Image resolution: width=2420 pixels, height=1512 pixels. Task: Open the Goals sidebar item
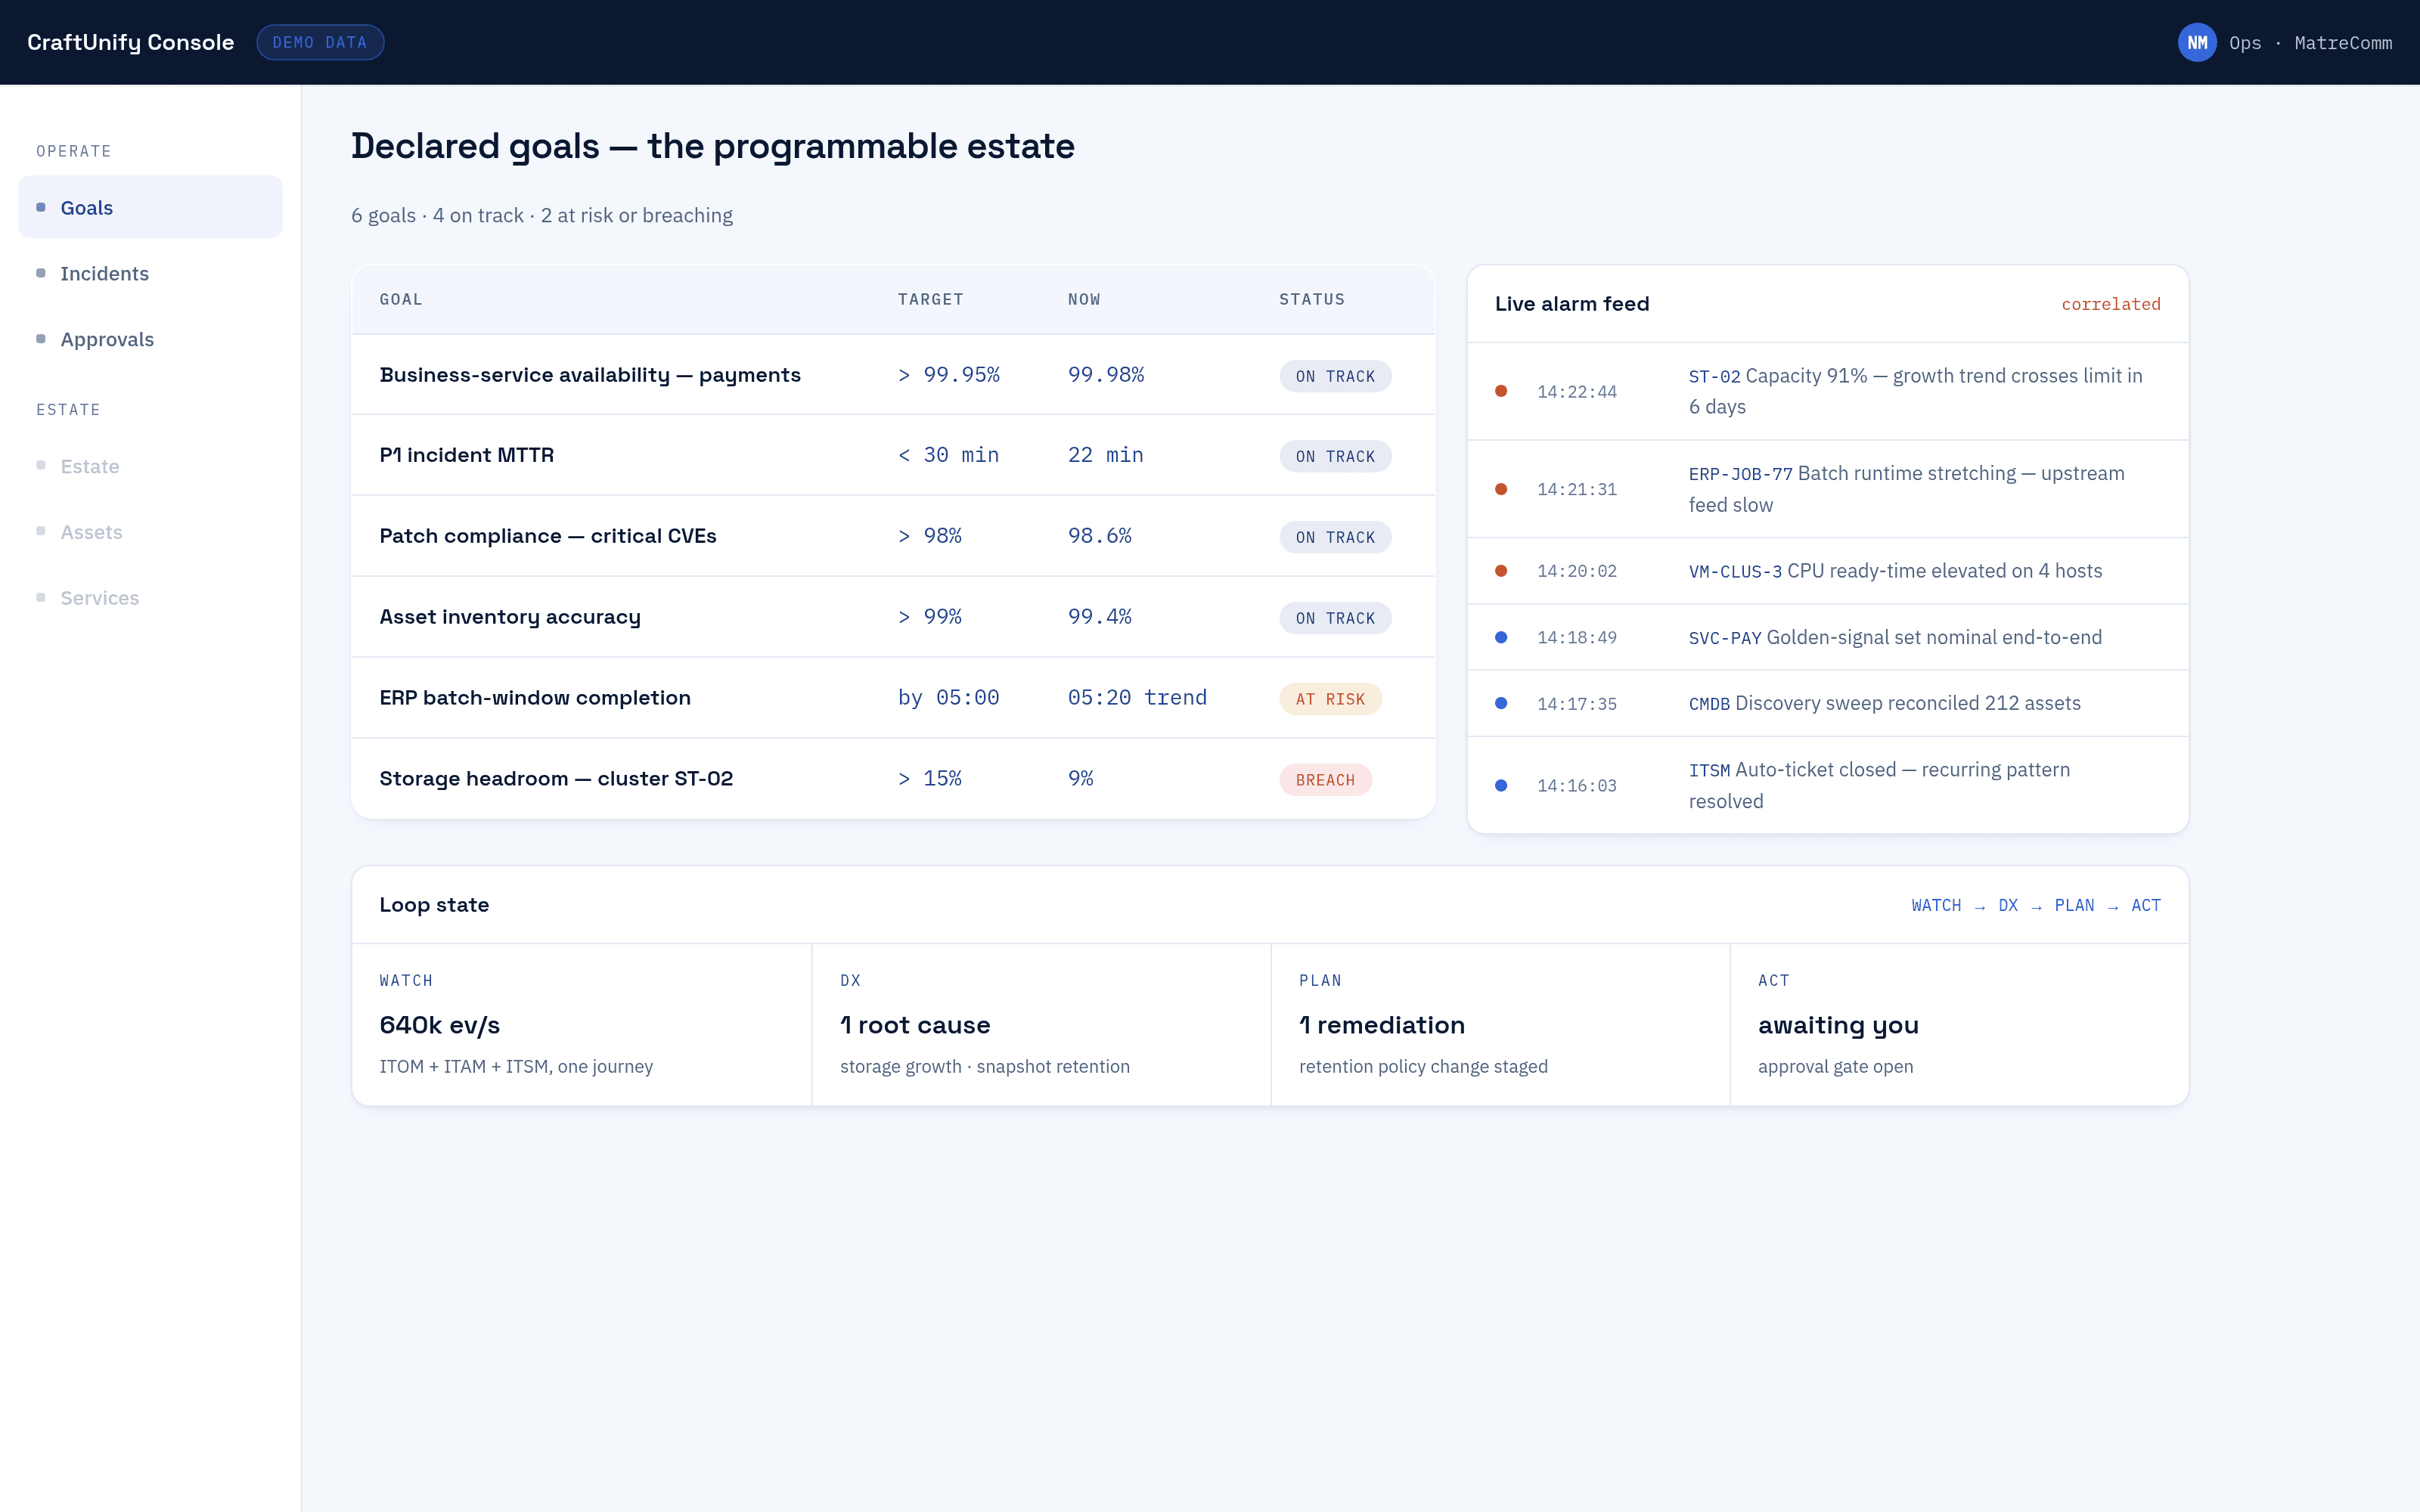[x=150, y=207]
